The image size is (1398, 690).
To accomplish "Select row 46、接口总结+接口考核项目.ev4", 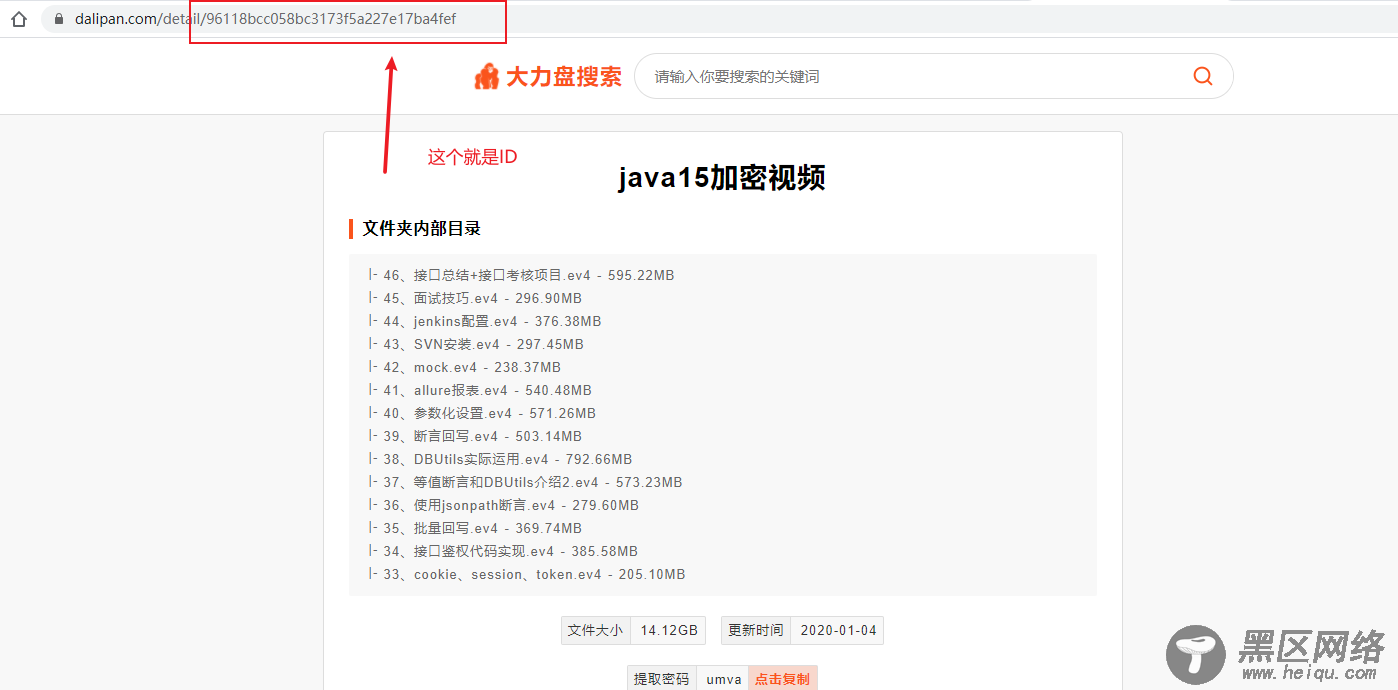I will [522, 275].
